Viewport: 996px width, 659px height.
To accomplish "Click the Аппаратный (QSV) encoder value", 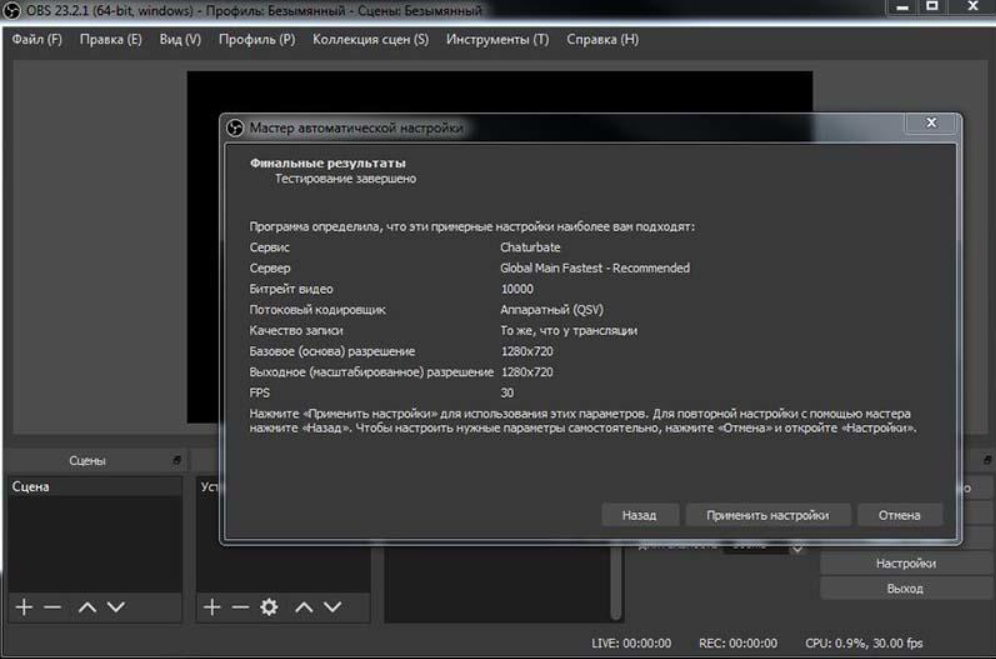I will tap(552, 310).
